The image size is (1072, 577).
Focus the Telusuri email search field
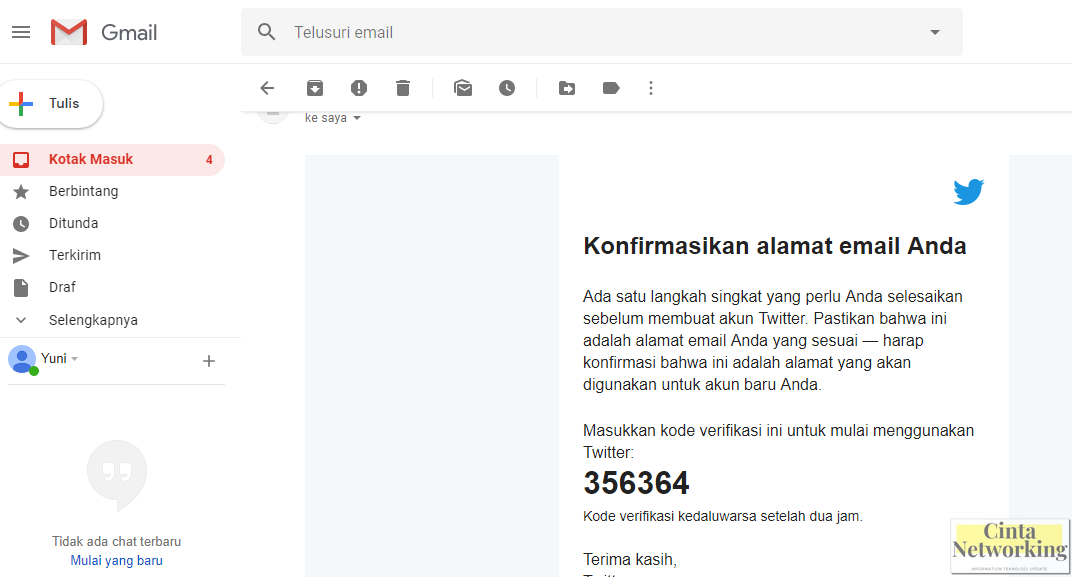[x=602, y=32]
